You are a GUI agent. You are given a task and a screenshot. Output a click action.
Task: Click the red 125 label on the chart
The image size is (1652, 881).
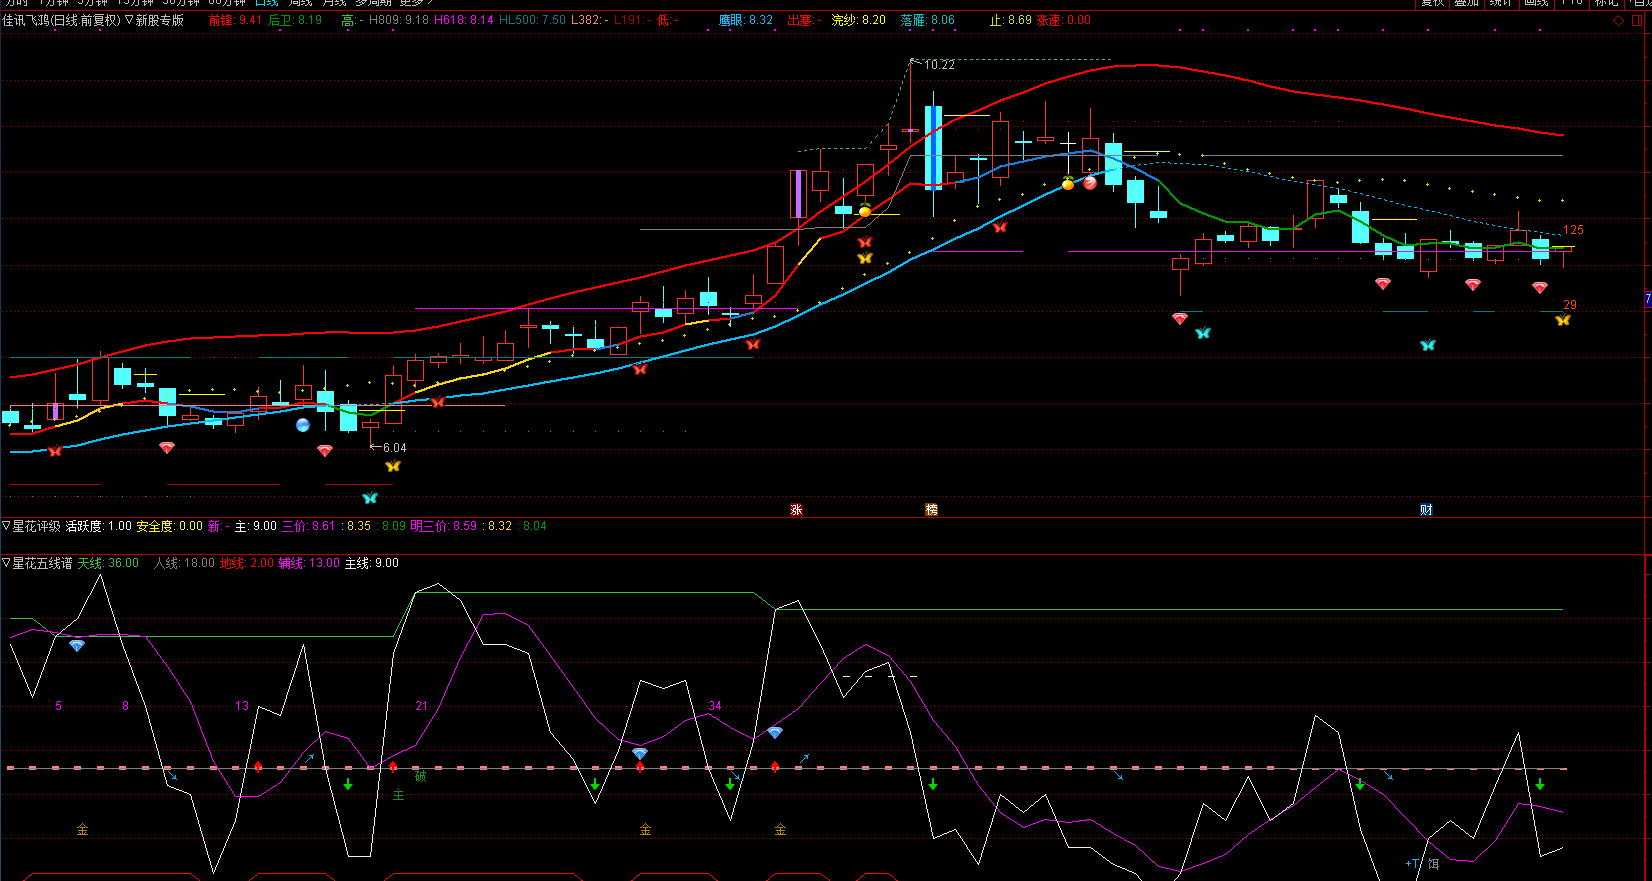click(1573, 230)
